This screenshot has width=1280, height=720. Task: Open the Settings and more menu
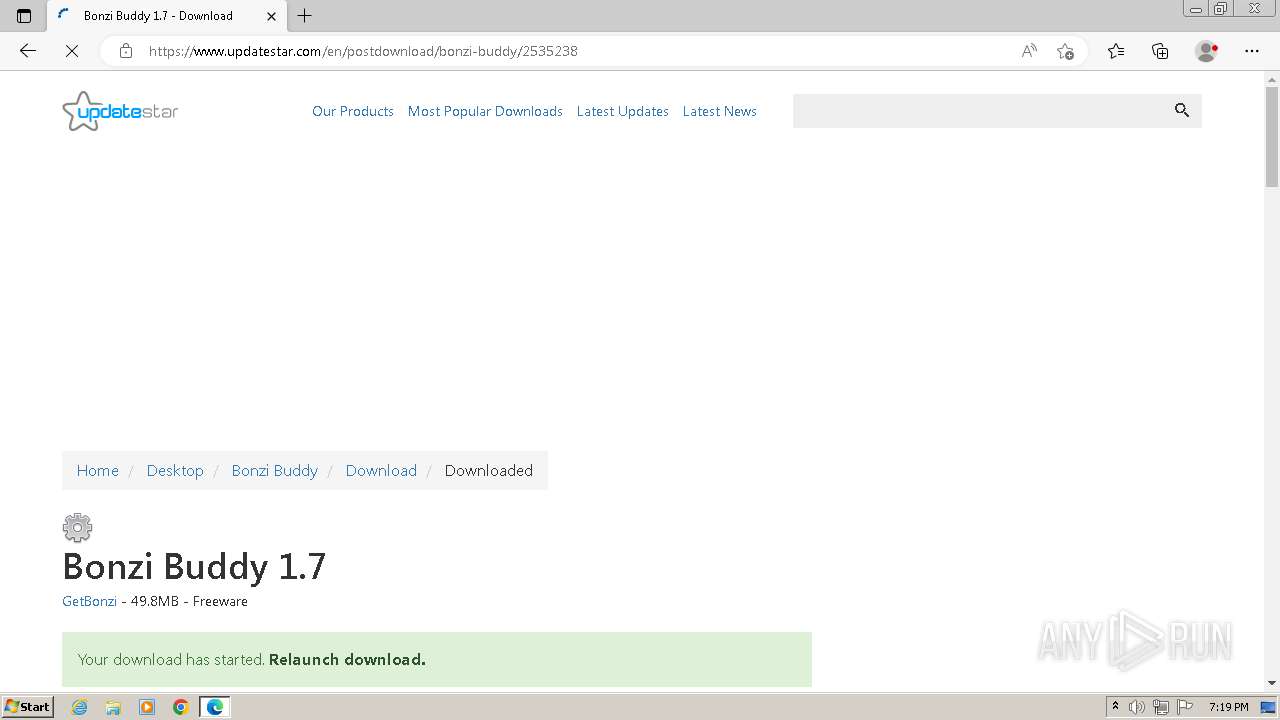(1252, 51)
